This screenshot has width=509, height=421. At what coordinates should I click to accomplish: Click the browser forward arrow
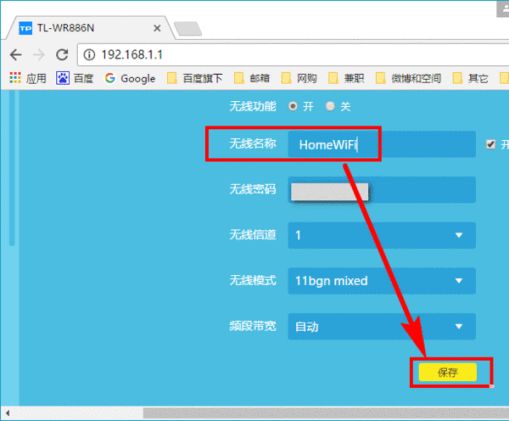[39, 55]
